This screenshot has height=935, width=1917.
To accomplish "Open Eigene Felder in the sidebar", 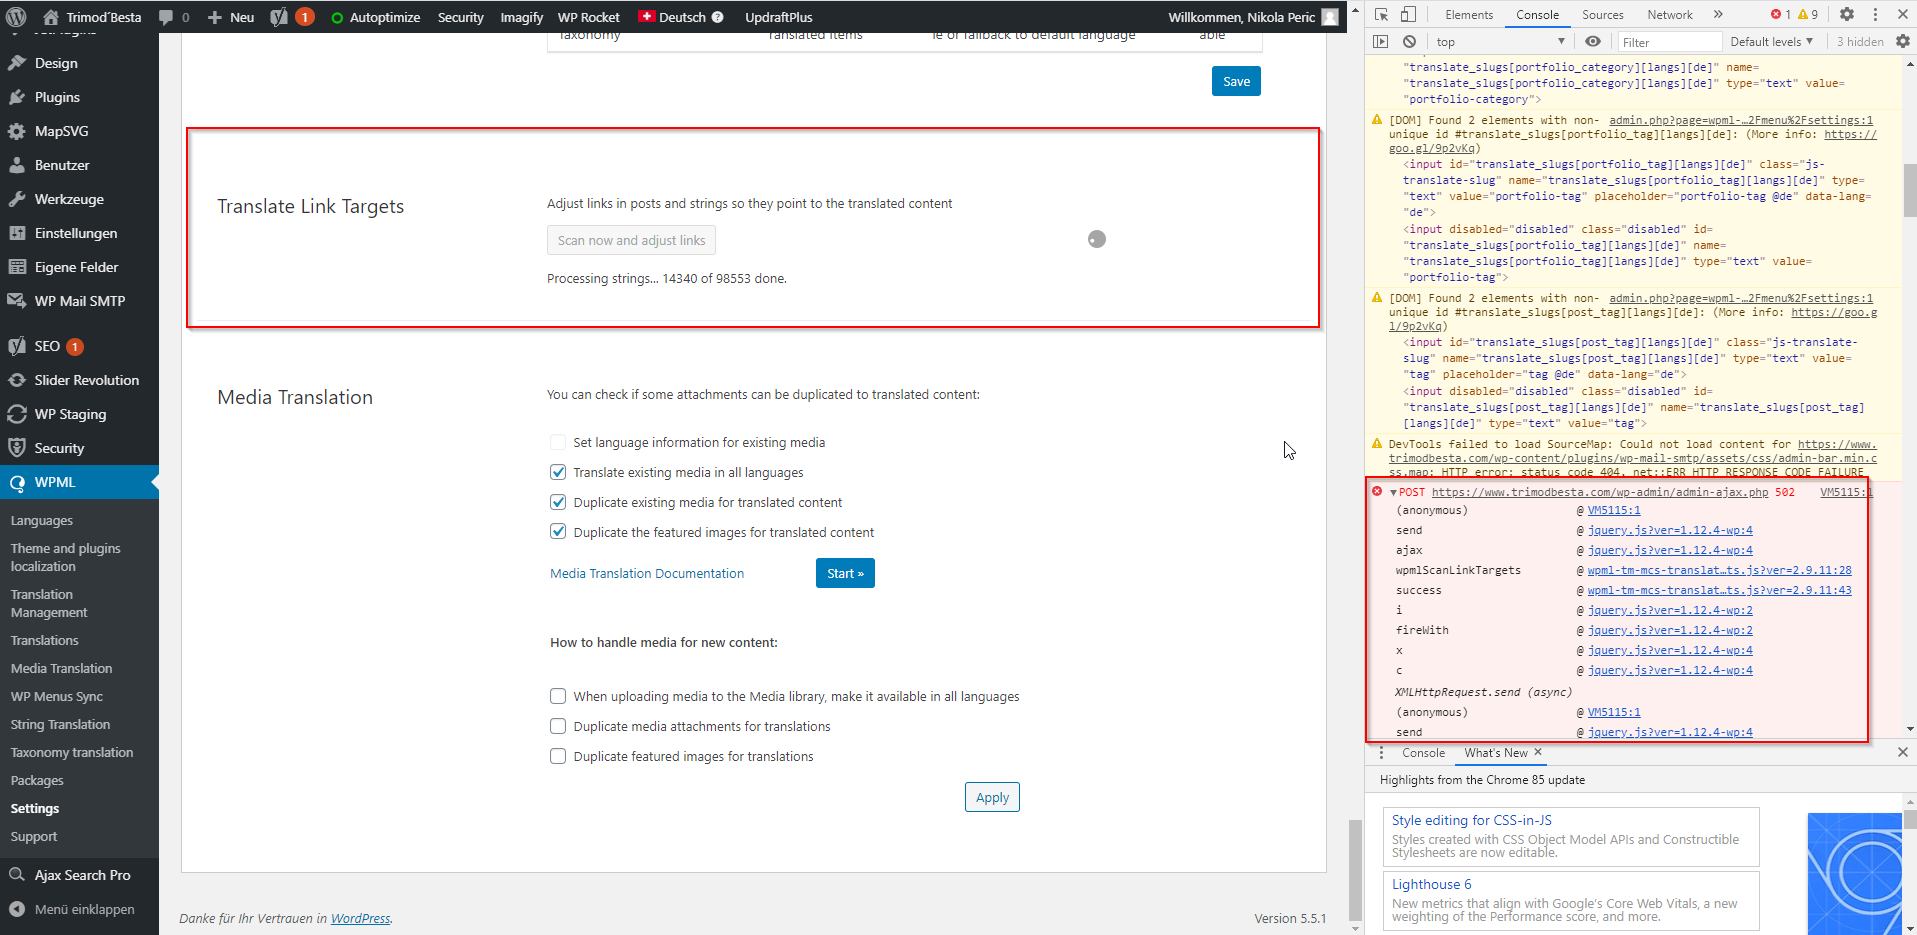I will click(x=79, y=267).
